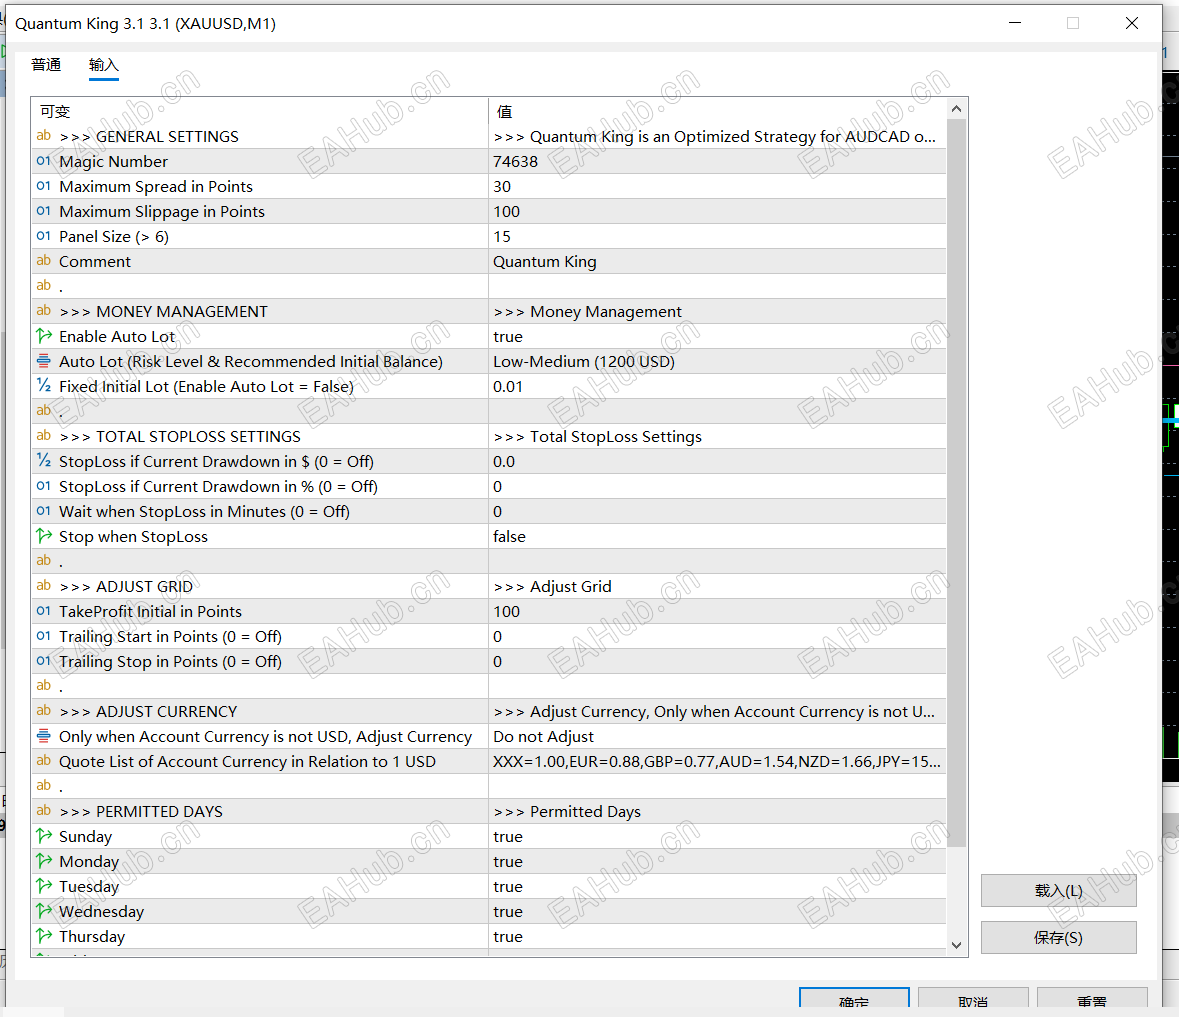The image size is (1179, 1017).
Task: Click the 值 column header
Action: click(717, 111)
